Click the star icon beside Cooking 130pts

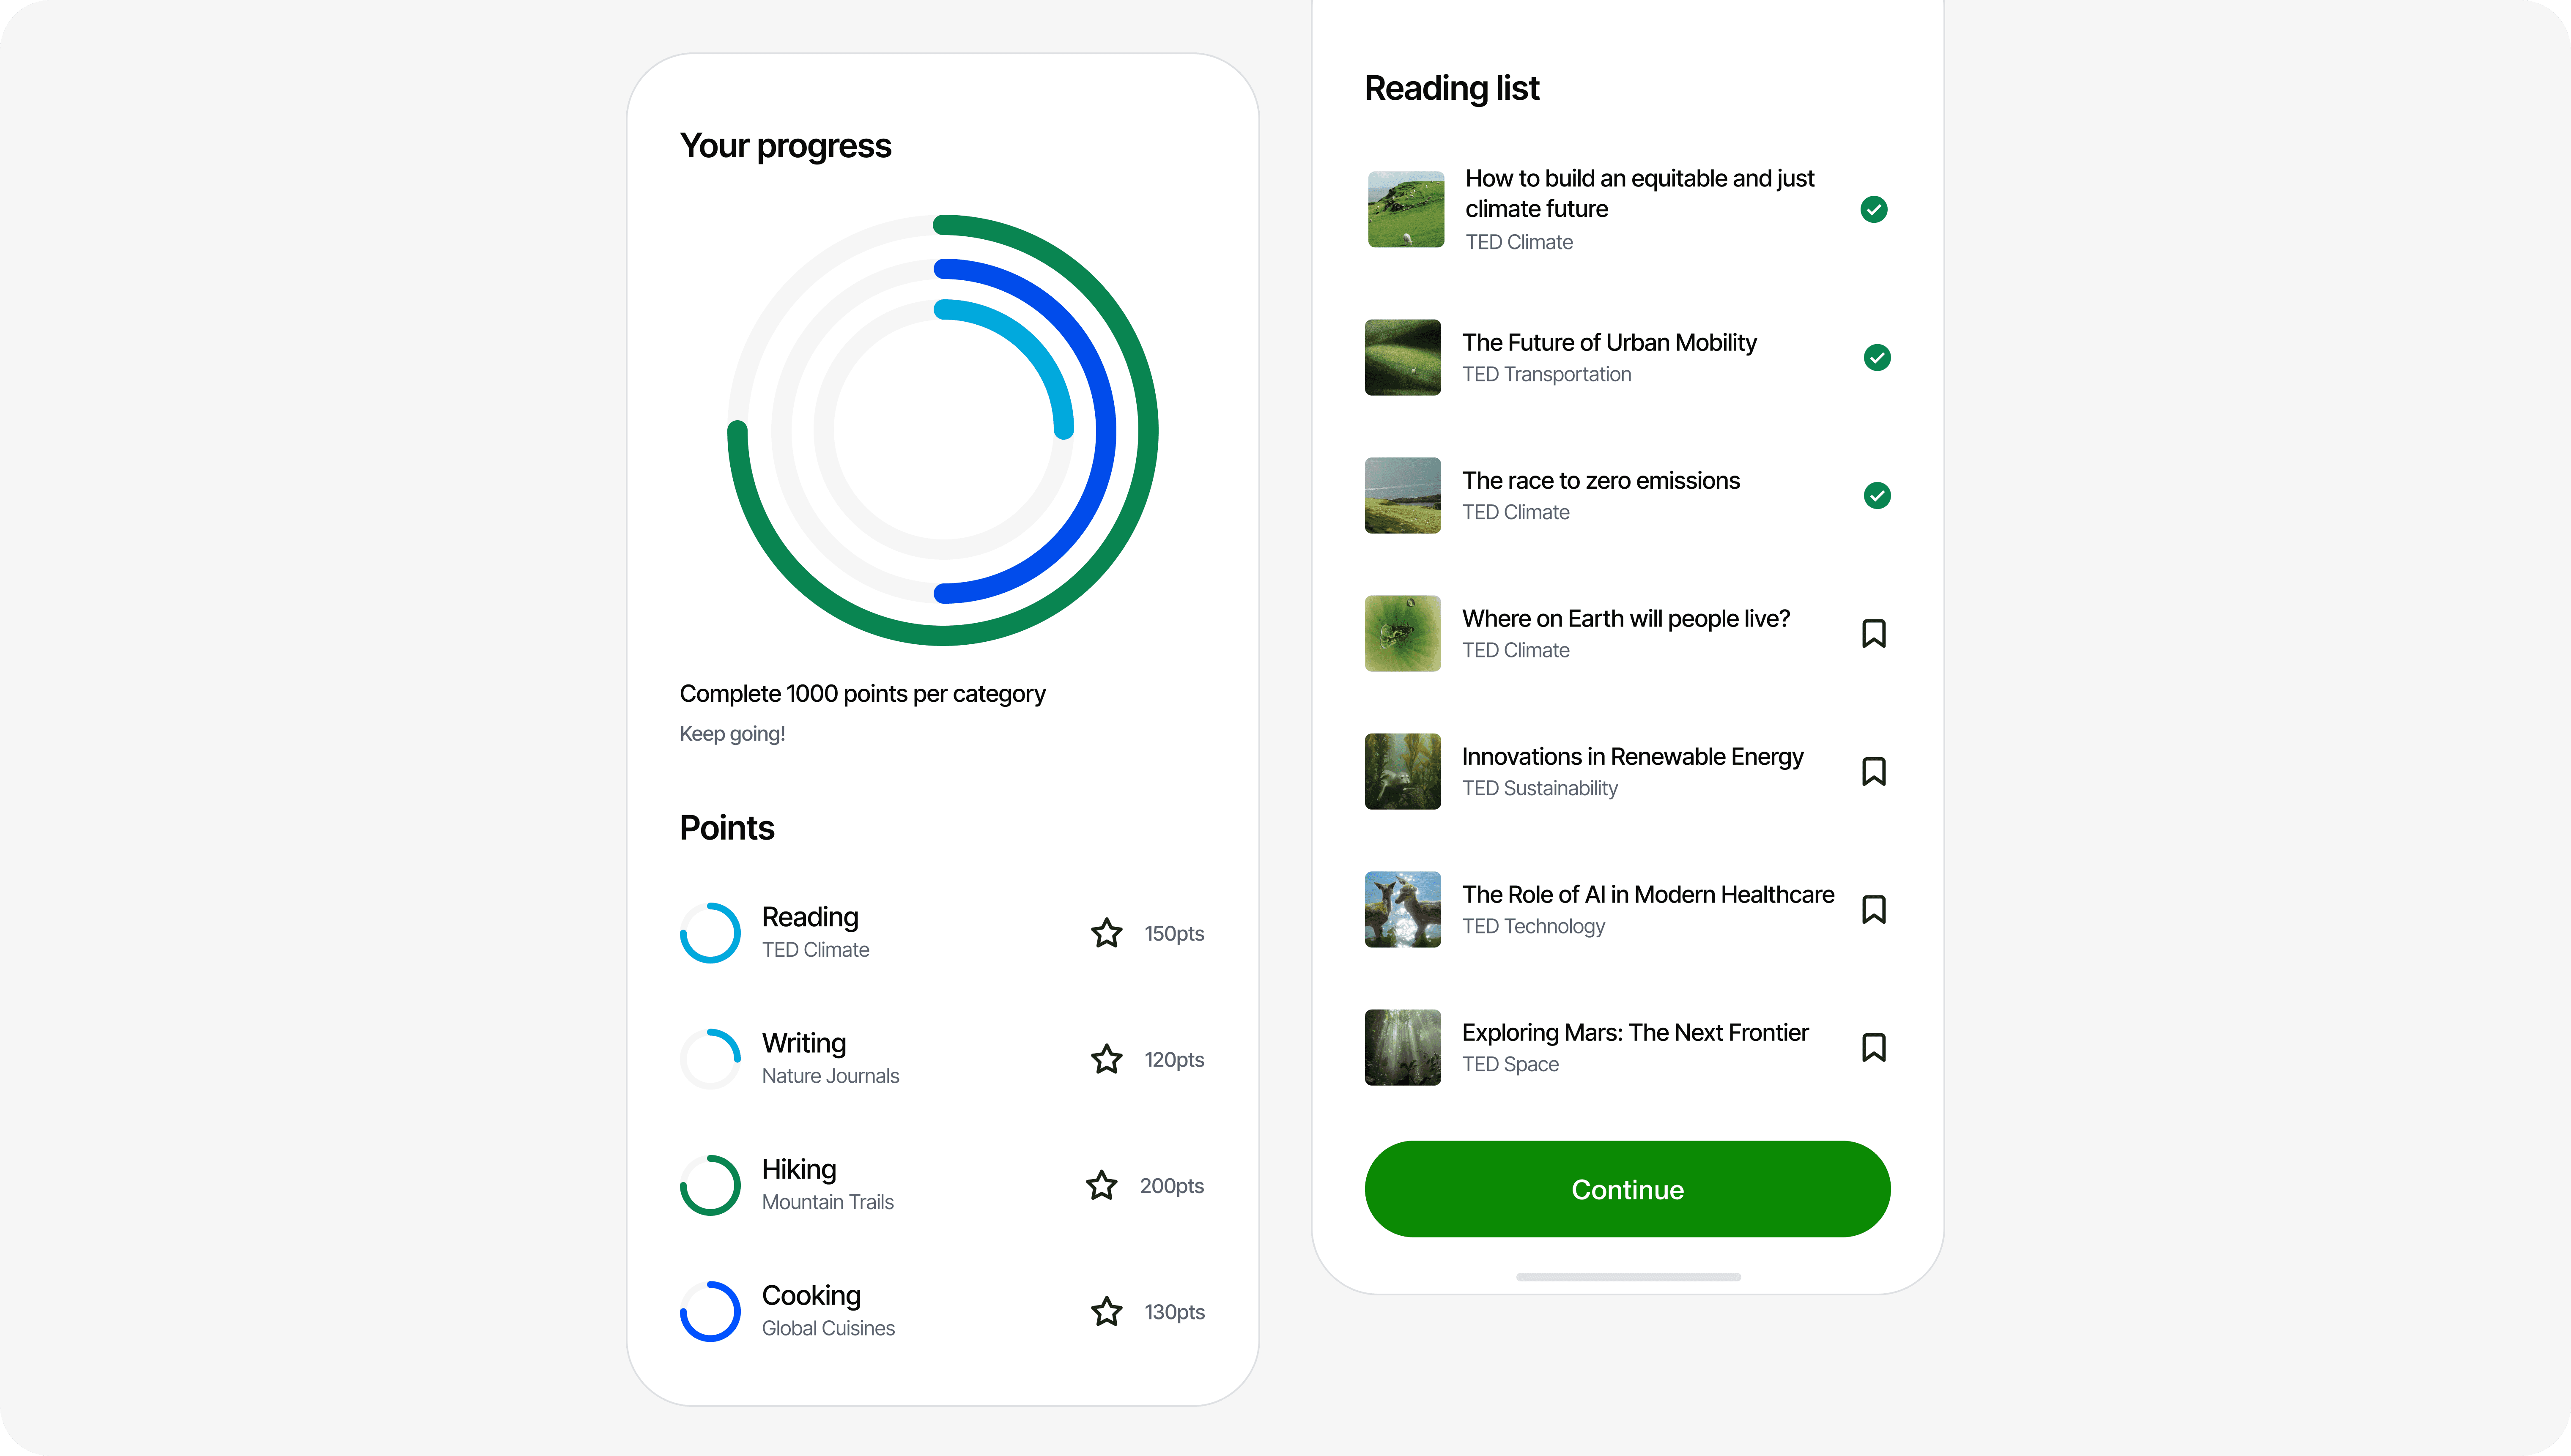pyautogui.click(x=1106, y=1311)
